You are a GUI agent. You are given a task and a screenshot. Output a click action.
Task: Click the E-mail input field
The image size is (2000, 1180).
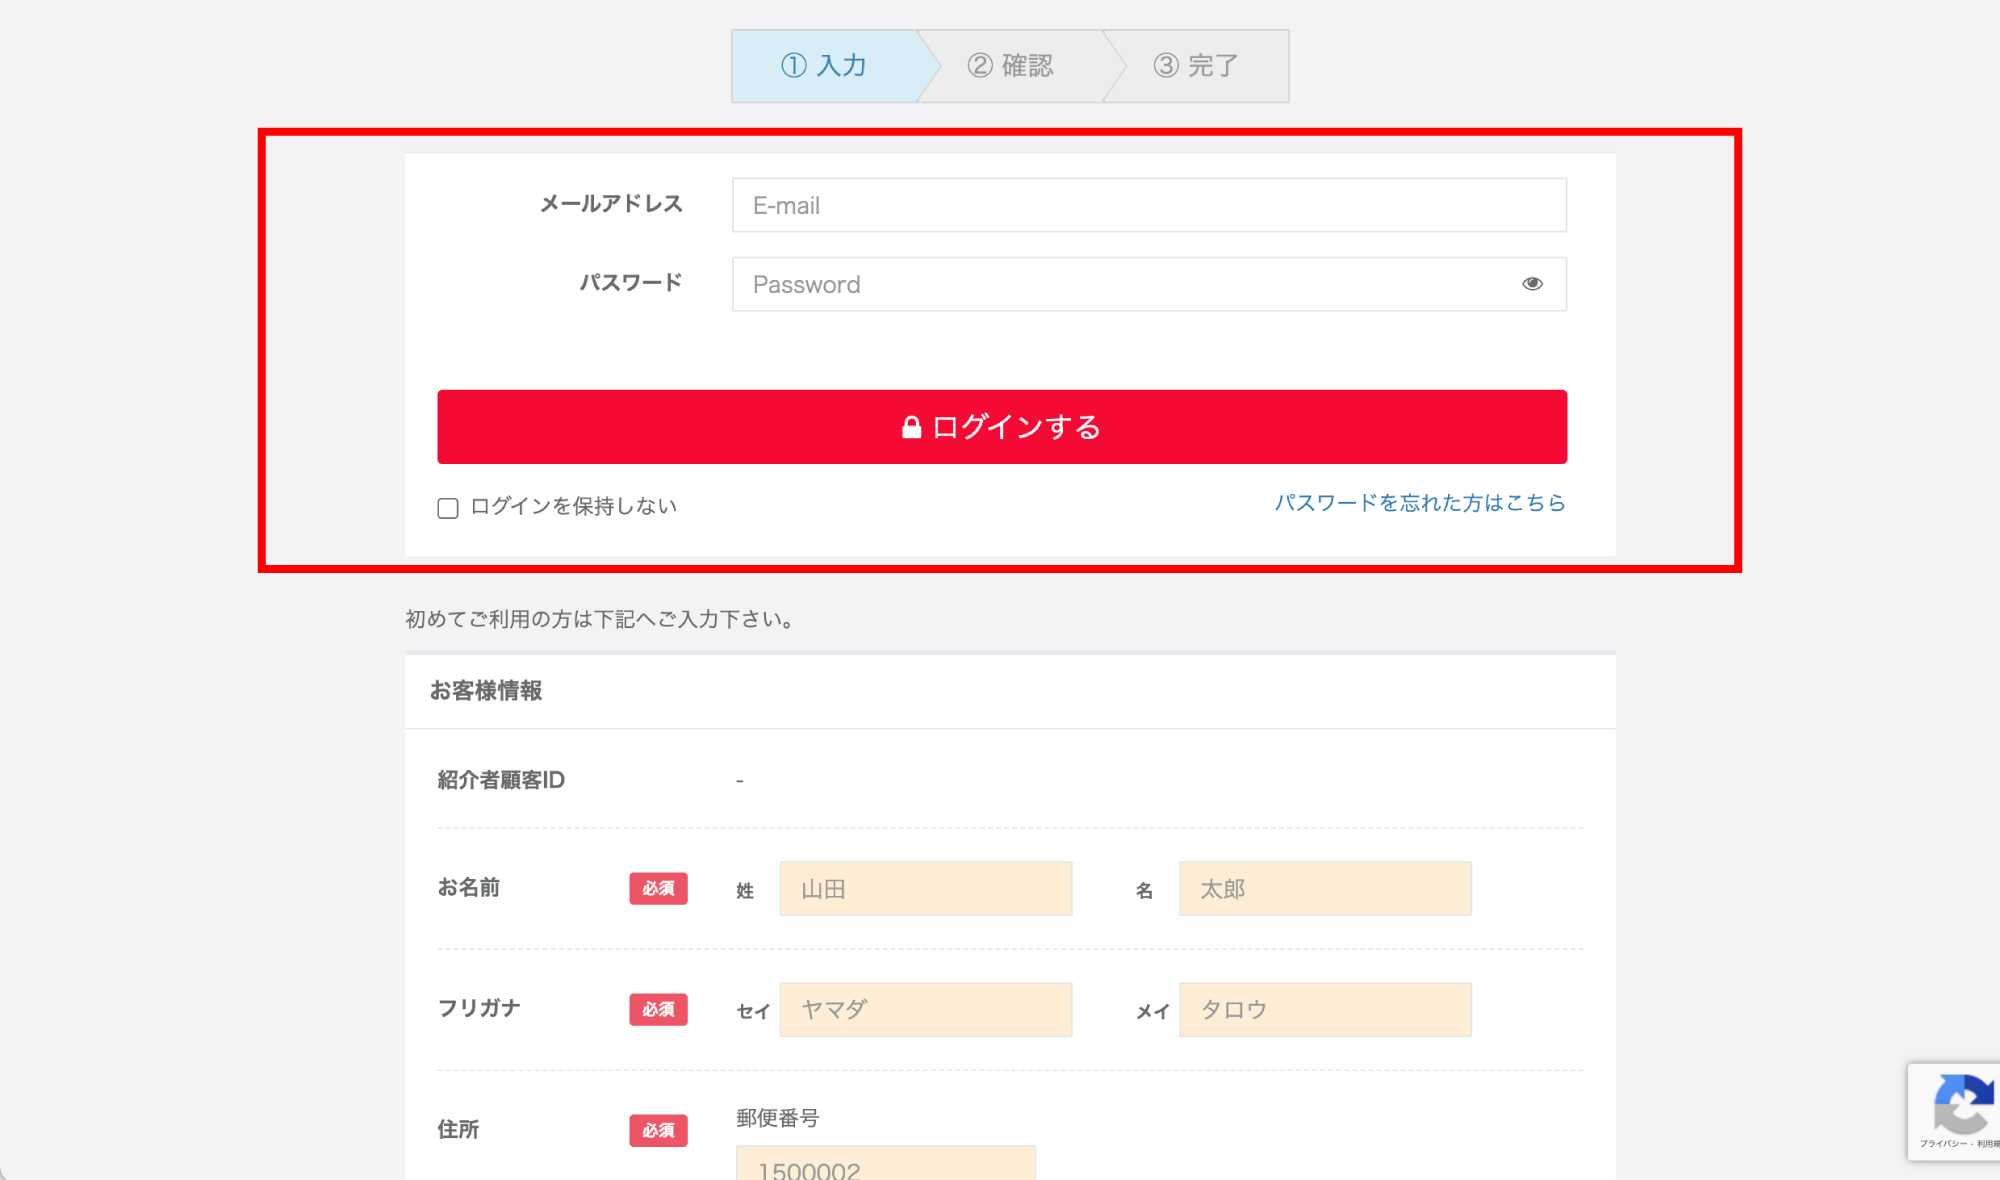(x=1148, y=205)
